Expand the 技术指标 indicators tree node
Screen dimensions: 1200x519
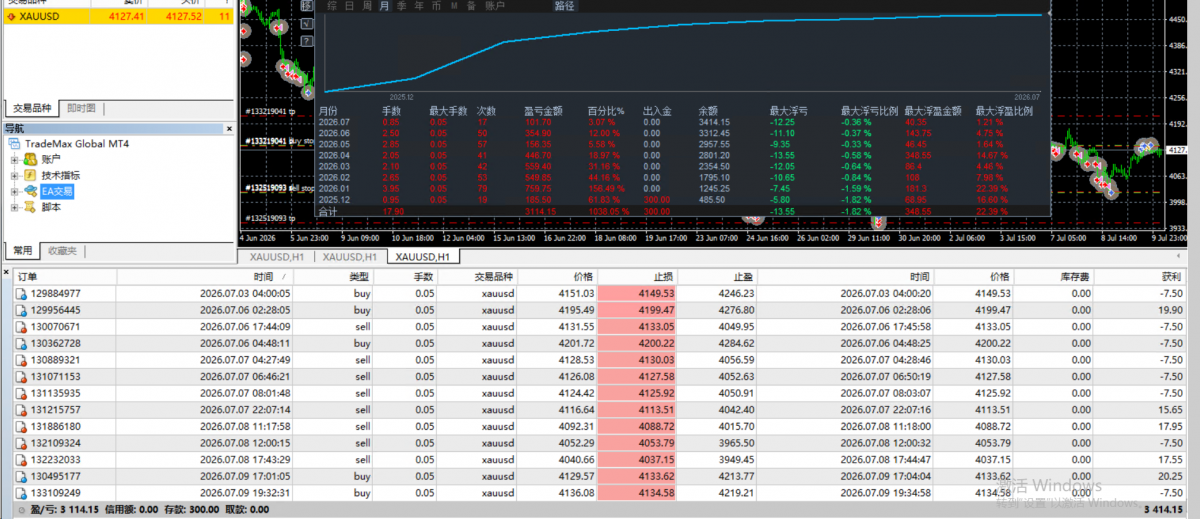point(14,175)
